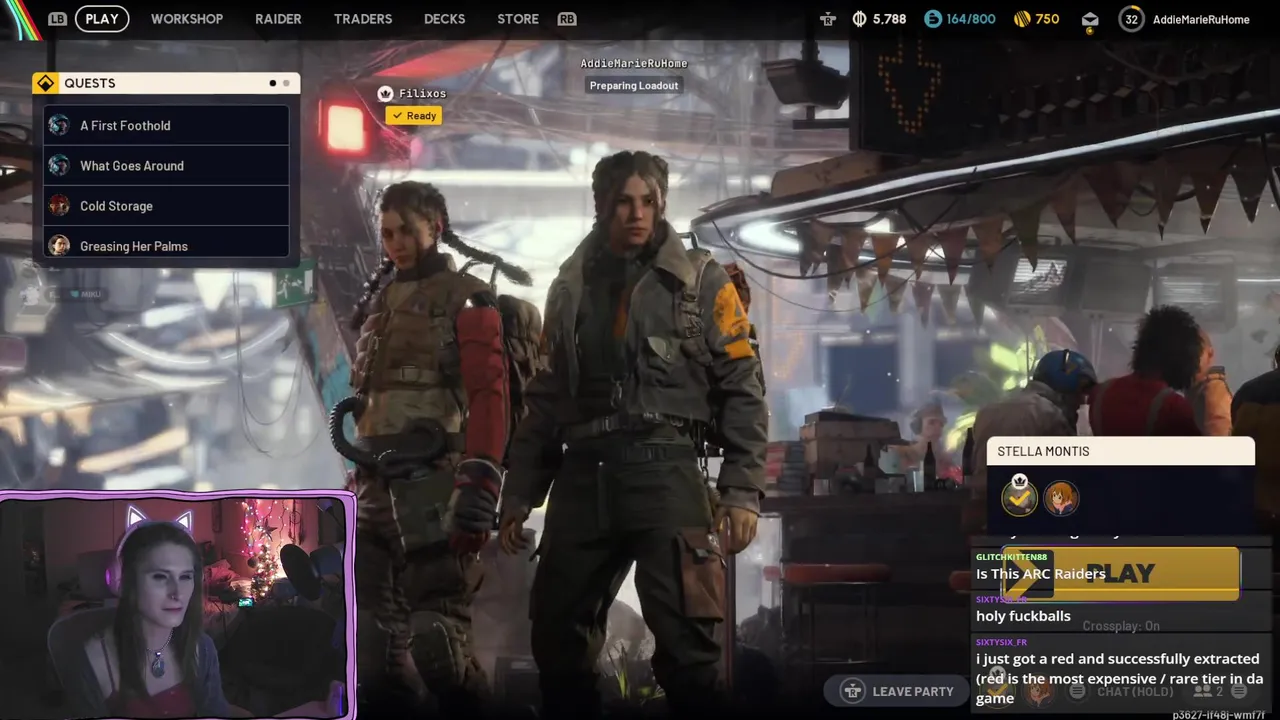Click the coin currency icon beside 5,788
The width and height of the screenshot is (1280, 720).
tap(859, 18)
